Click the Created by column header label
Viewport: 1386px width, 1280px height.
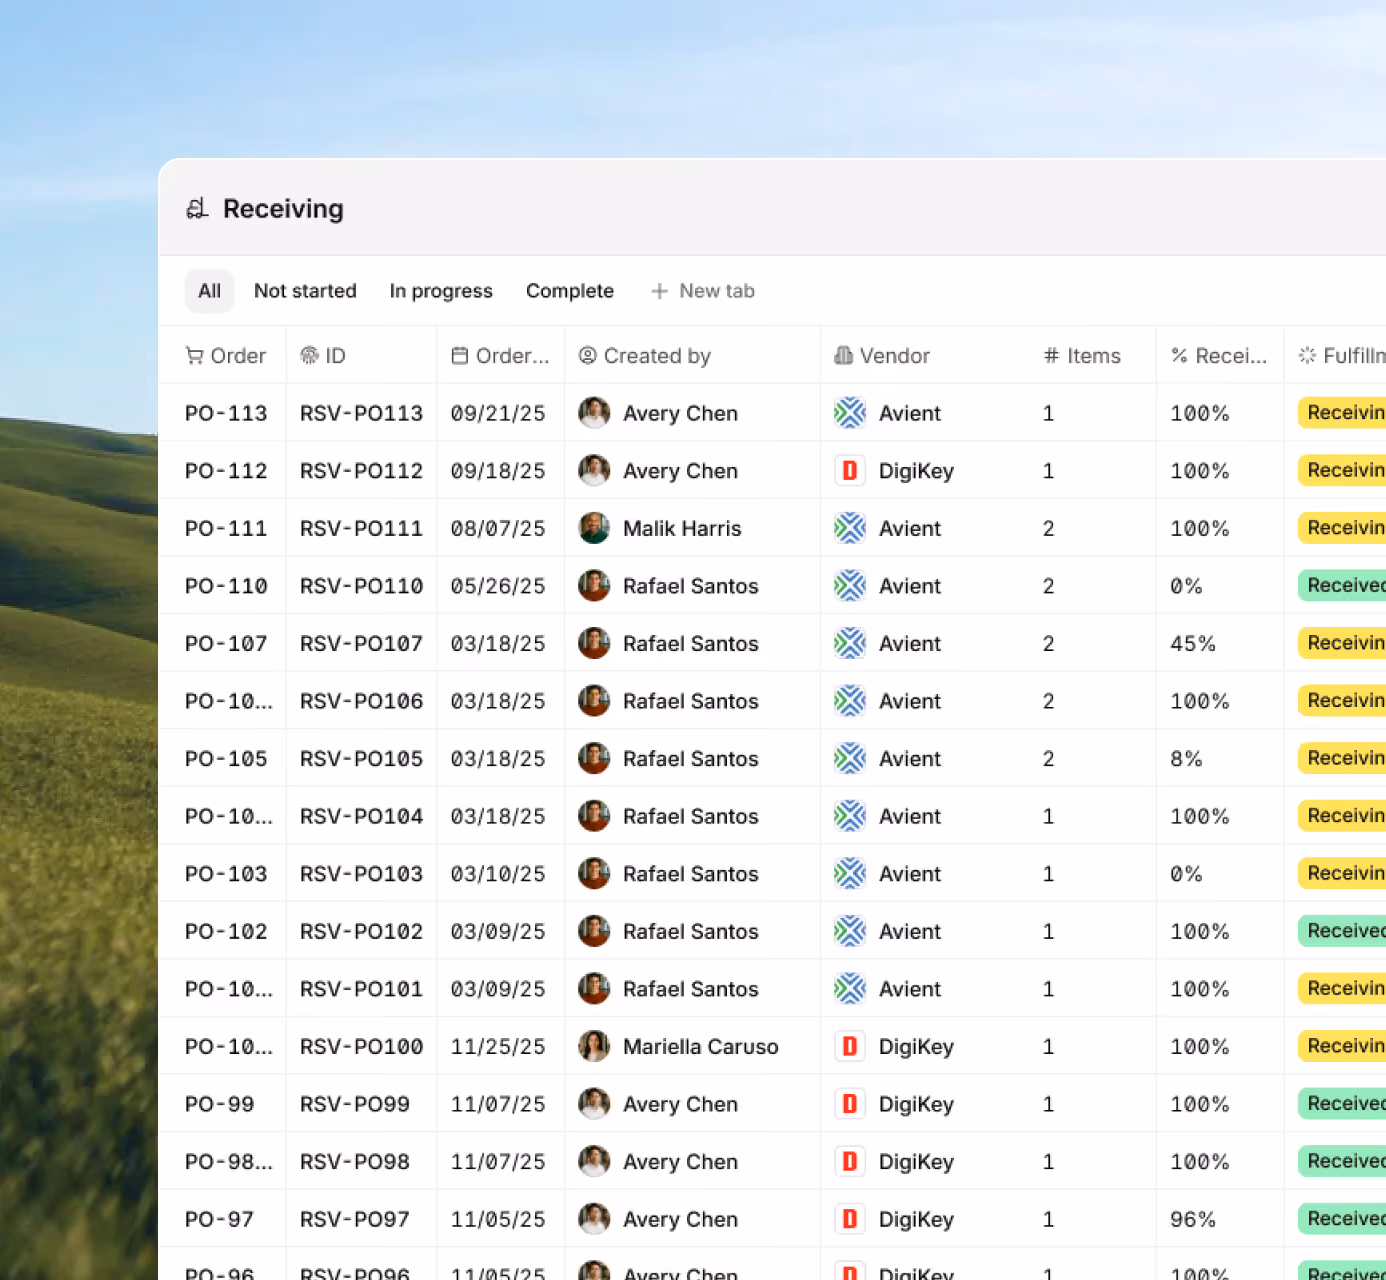[657, 356]
